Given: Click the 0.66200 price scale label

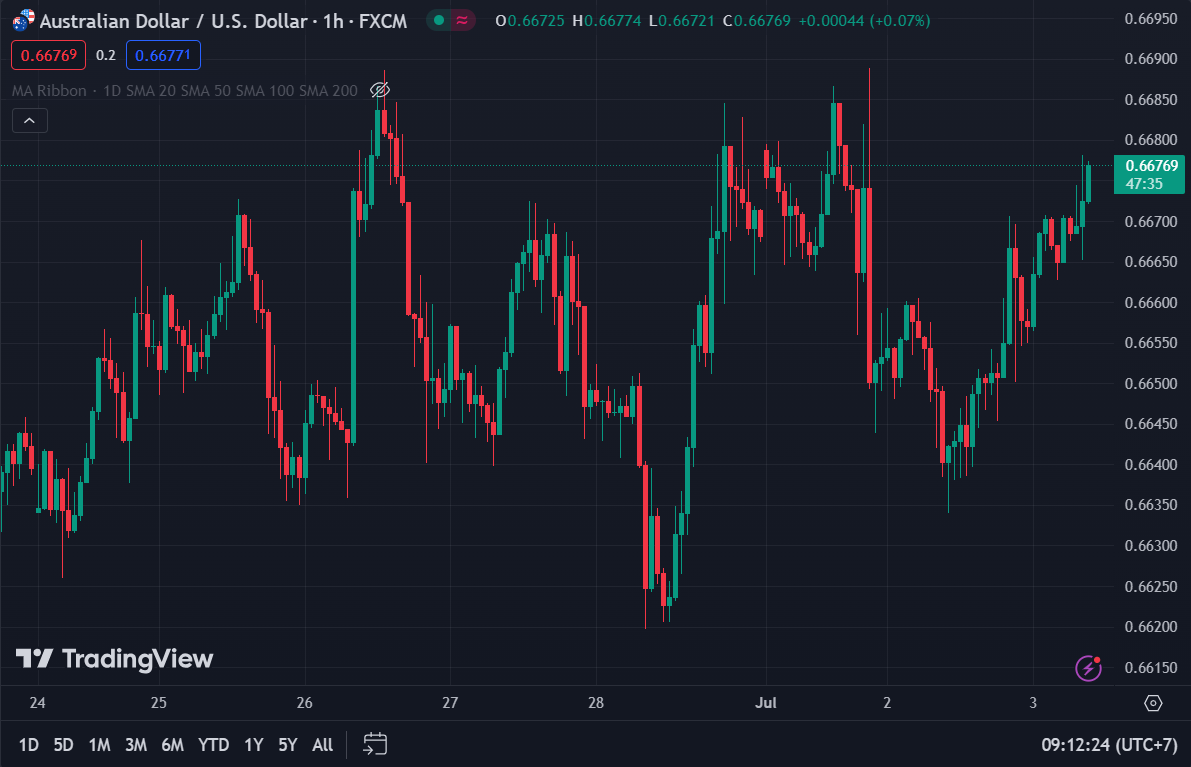Looking at the screenshot, I should [1151, 627].
